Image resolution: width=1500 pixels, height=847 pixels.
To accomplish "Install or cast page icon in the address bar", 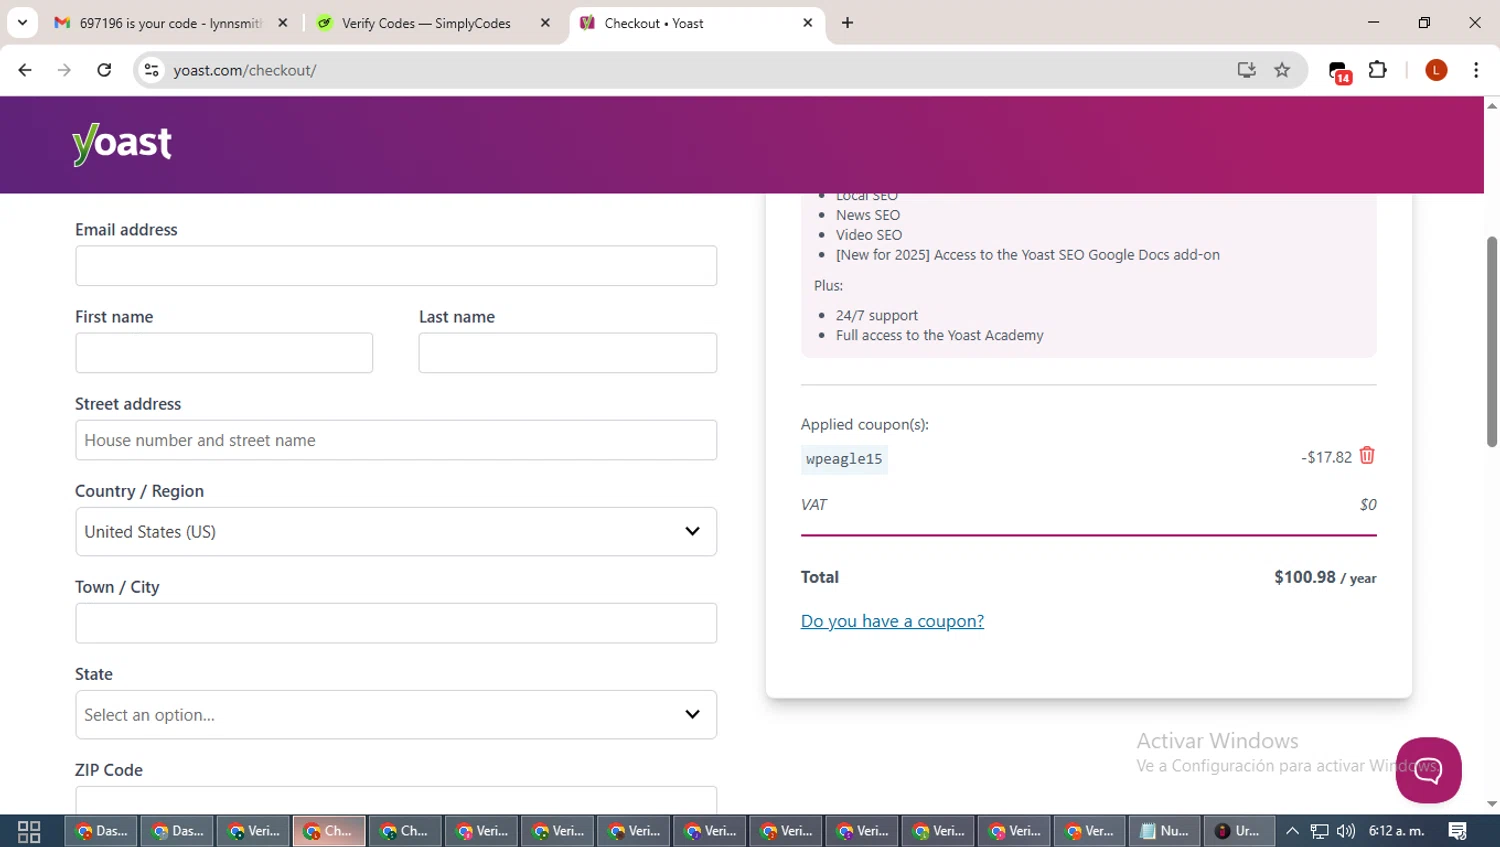I will (1246, 70).
